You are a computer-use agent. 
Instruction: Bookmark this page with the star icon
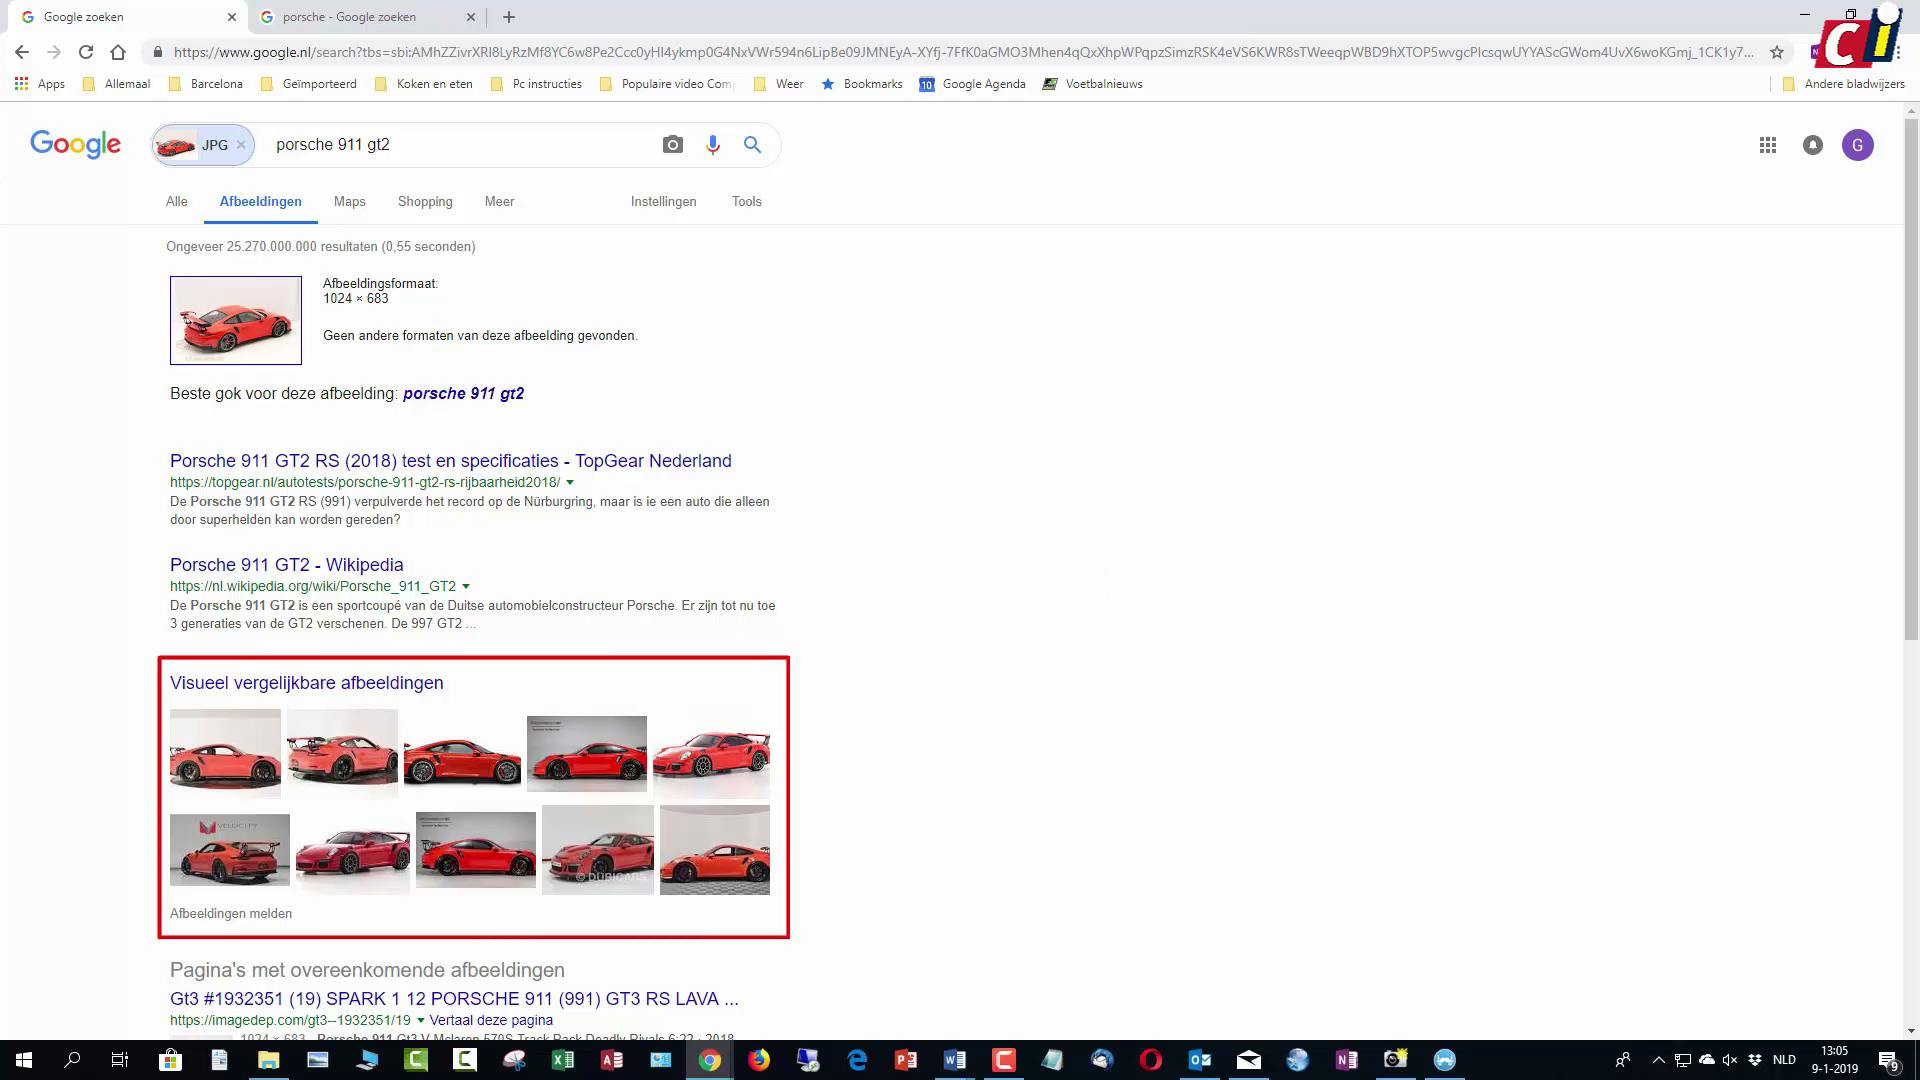click(1776, 51)
